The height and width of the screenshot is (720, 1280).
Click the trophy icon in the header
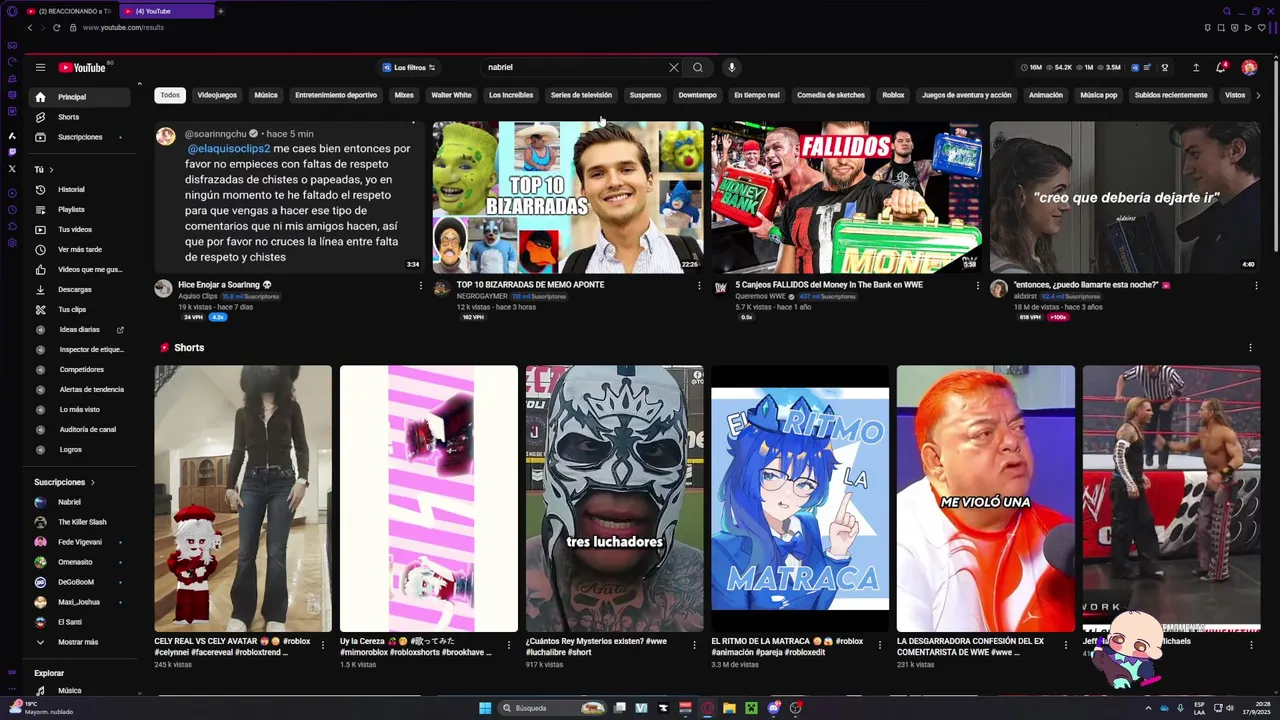(1165, 67)
